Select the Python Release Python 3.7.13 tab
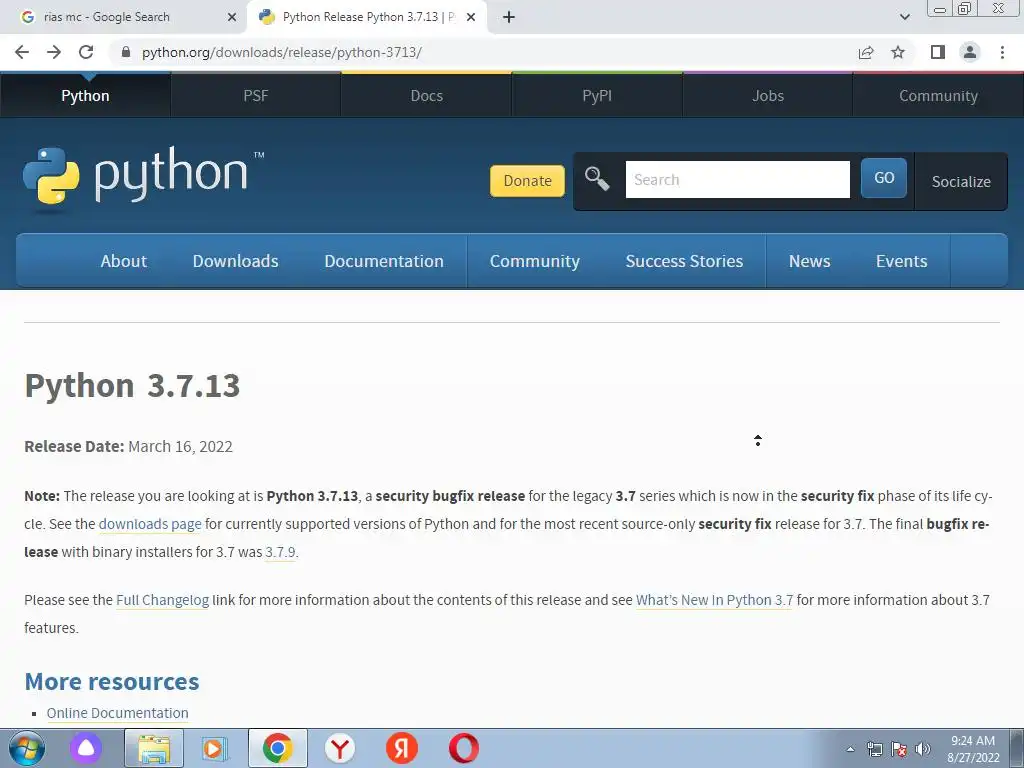Image resolution: width=1024 pixels, height=768 pixels. [x=366, y=17]
